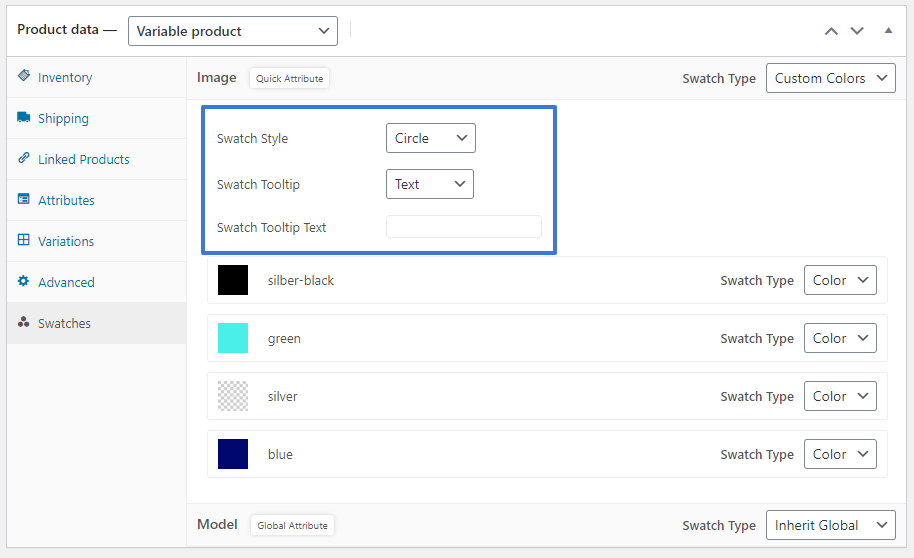Click the Linked Products link icon
Viewport: 914px width, 558px height.
24,158
